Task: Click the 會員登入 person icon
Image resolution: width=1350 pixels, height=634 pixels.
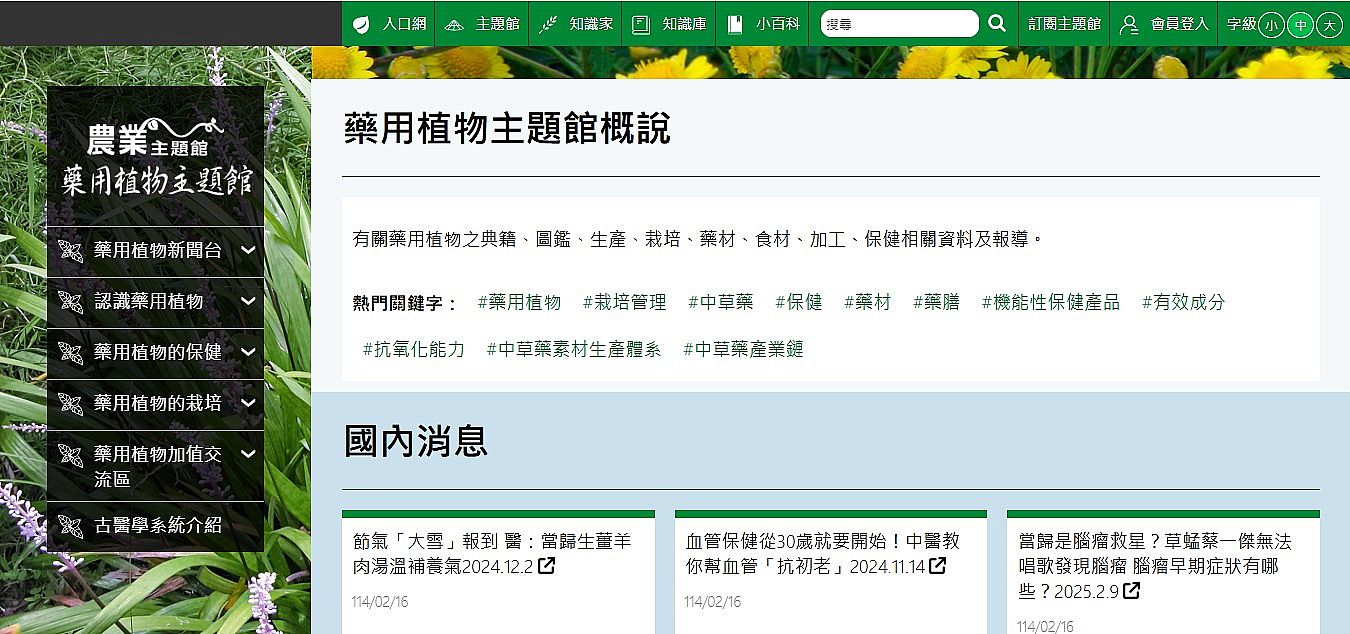Action: tap(1129, 24)
